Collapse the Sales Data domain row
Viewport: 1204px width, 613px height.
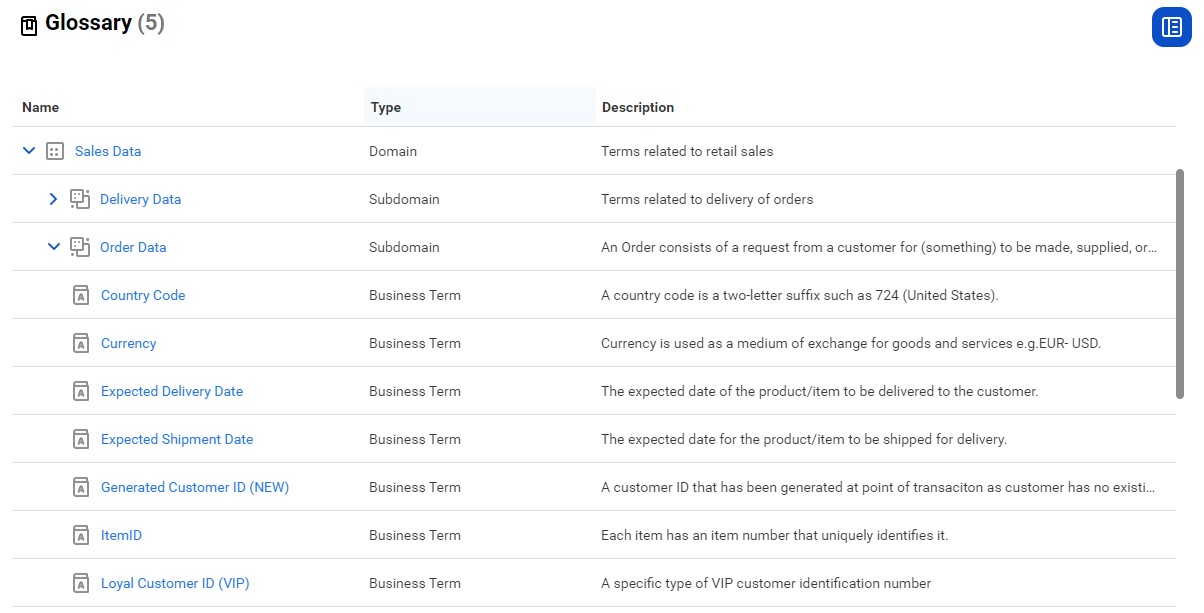coord(29,151)
